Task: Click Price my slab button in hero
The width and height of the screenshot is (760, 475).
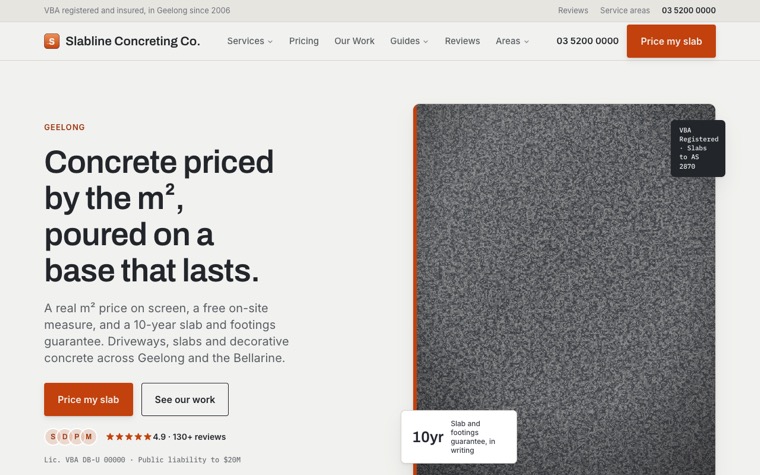Action: 88,399
